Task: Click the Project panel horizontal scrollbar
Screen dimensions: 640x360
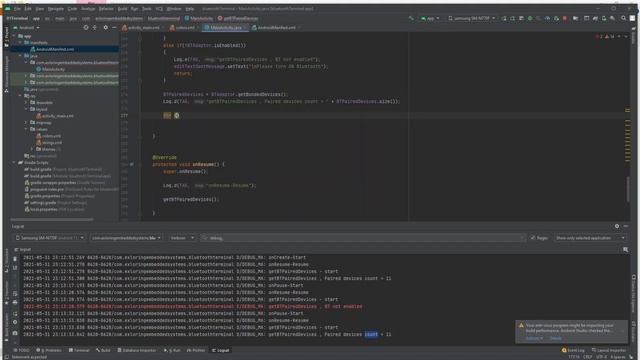Action: tap(52, 220)
